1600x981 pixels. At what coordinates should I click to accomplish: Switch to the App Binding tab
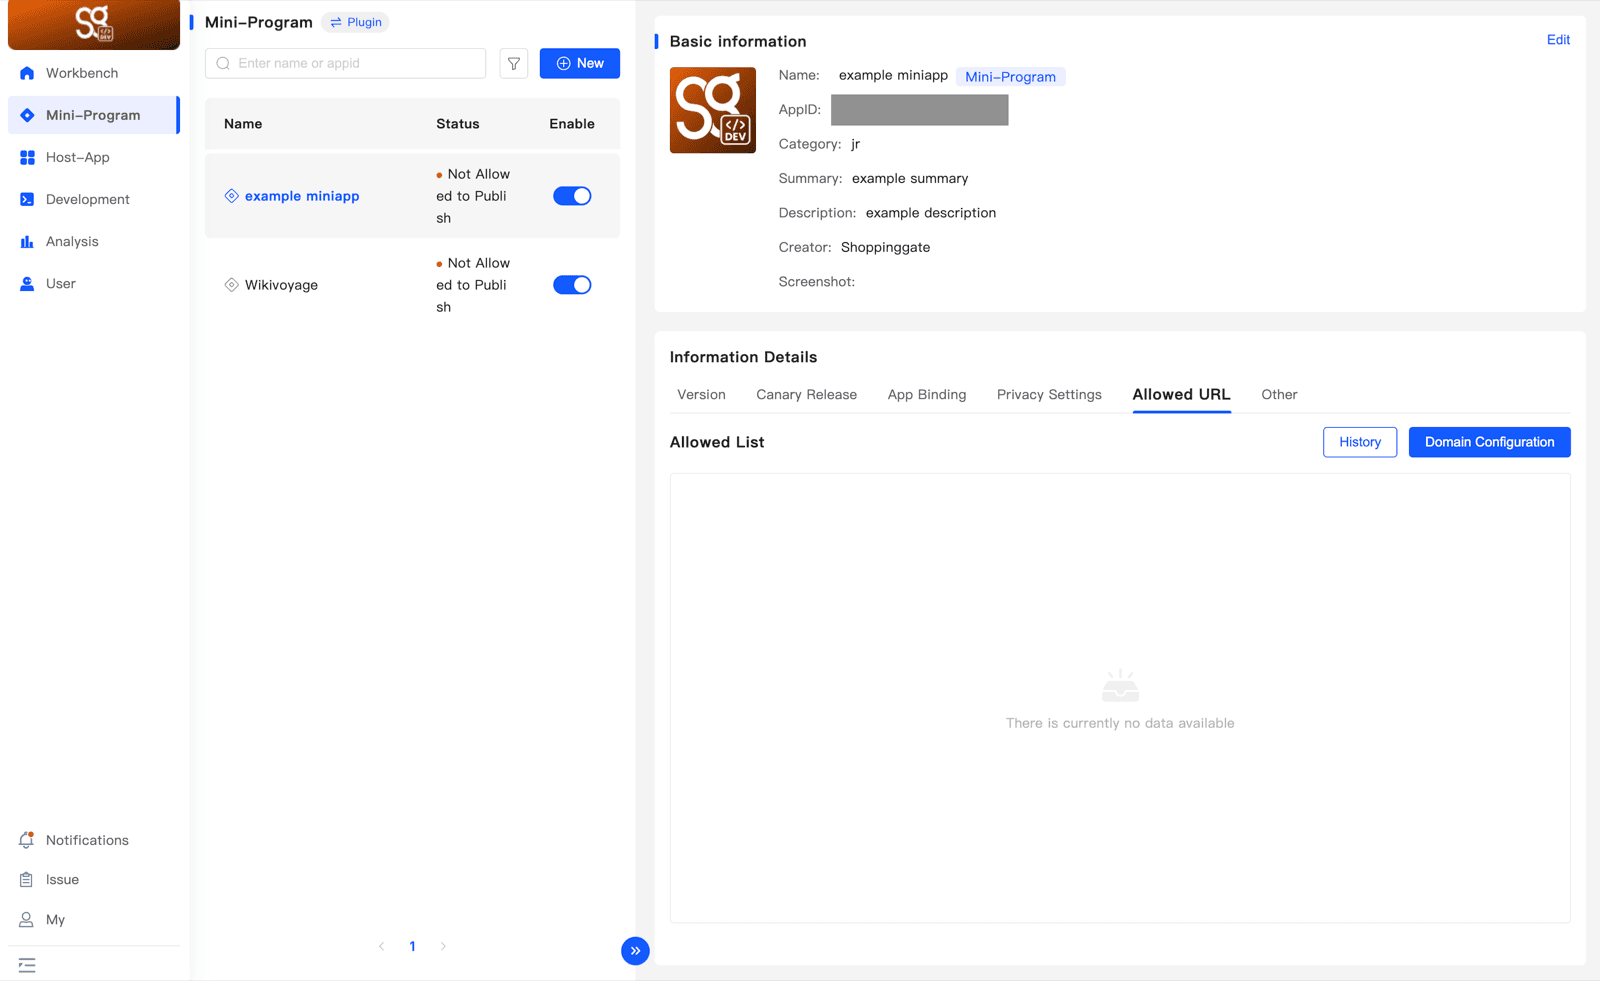point(927,394)
